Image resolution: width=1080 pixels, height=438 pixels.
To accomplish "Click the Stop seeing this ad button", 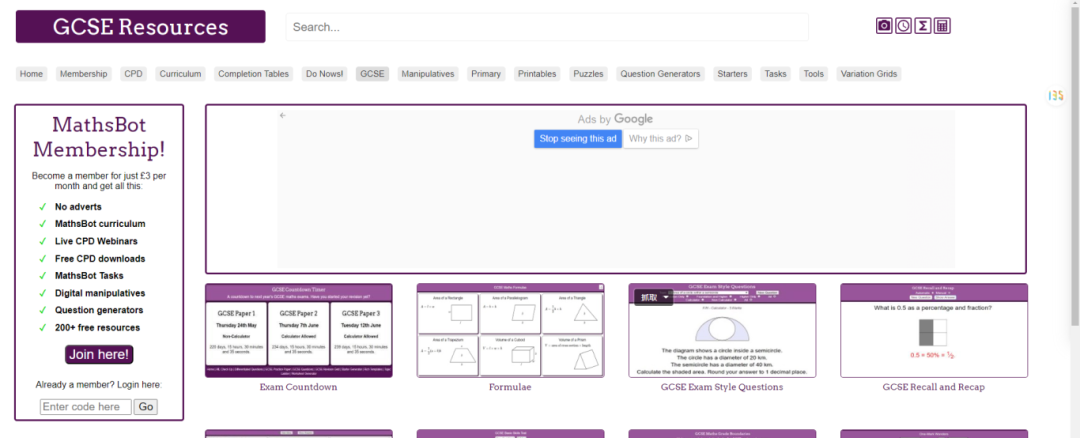I will (x=578, y=138).
